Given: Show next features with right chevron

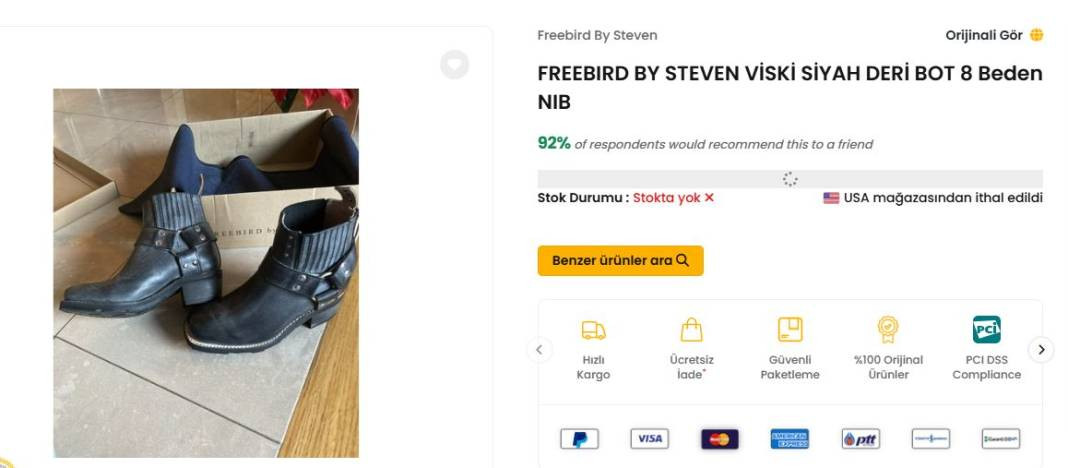Looking at the screenshot, I should click(1041, 350).
